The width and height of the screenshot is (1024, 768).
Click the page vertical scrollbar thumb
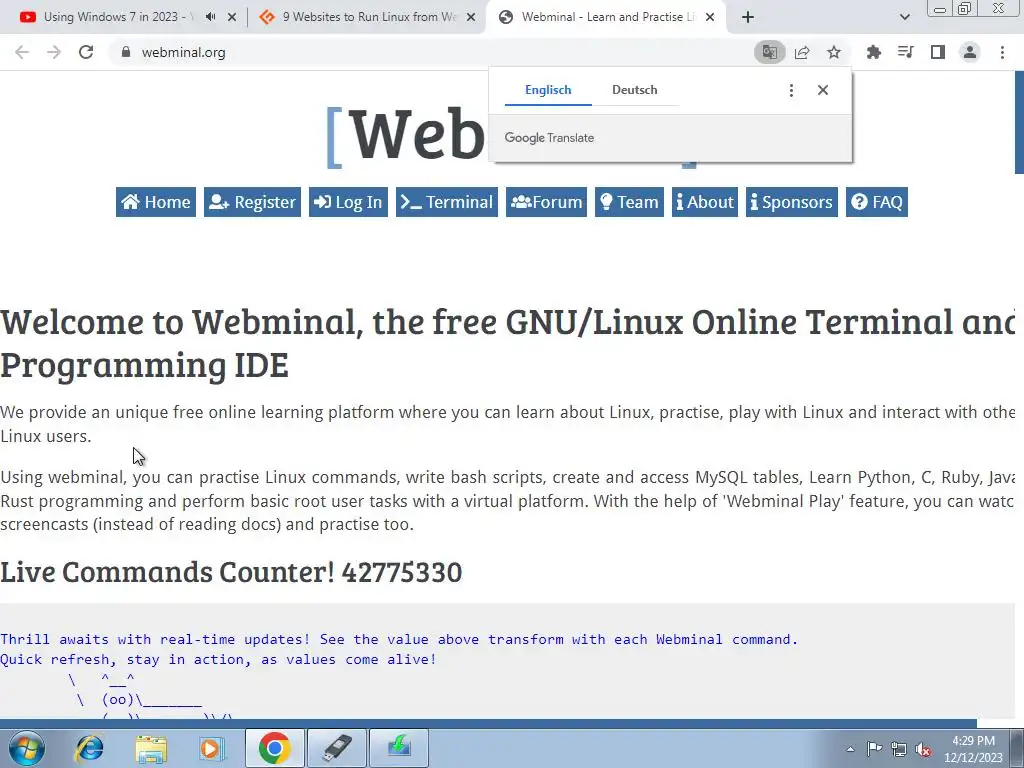click(x=1019, y=123)
